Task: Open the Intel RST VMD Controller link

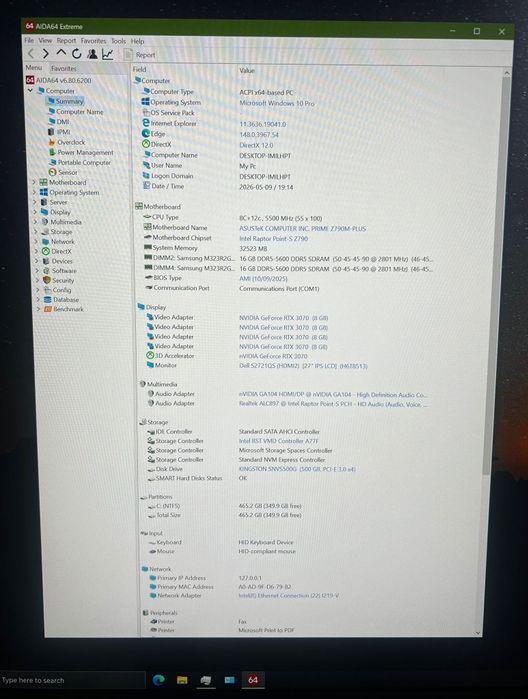Action: (278, 441)
